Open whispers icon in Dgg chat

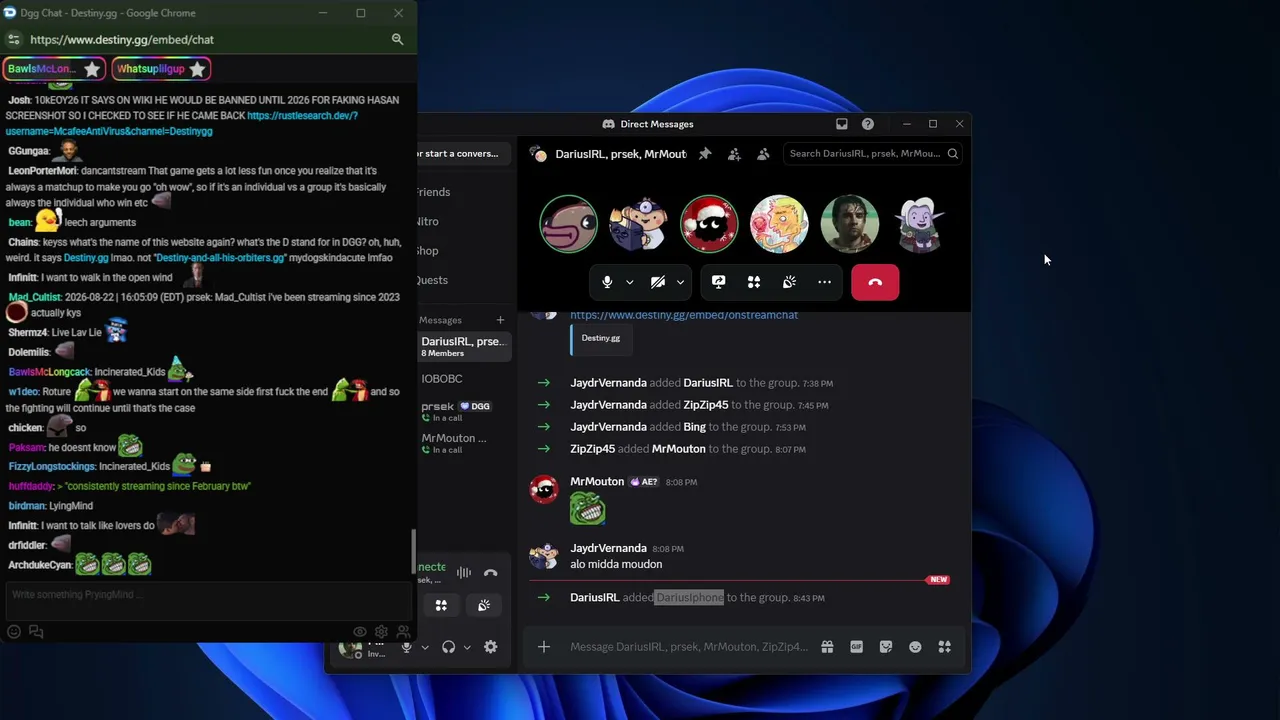tap(36, 632)
